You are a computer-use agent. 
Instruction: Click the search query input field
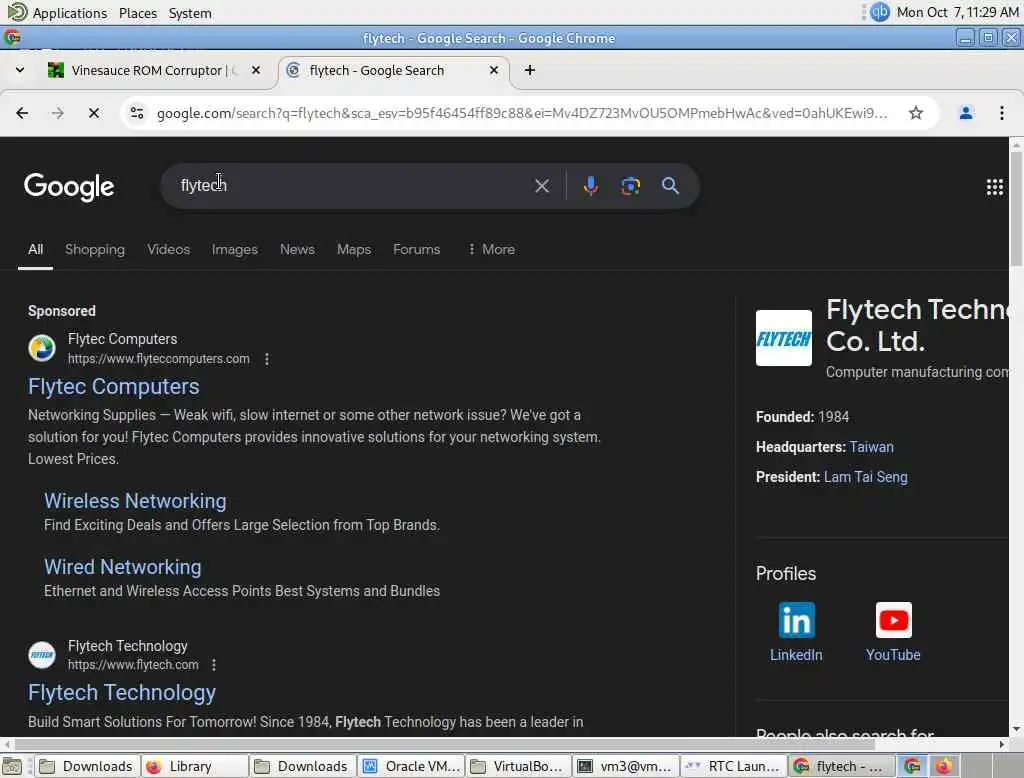pyautogui.click(x=353, y=186)
